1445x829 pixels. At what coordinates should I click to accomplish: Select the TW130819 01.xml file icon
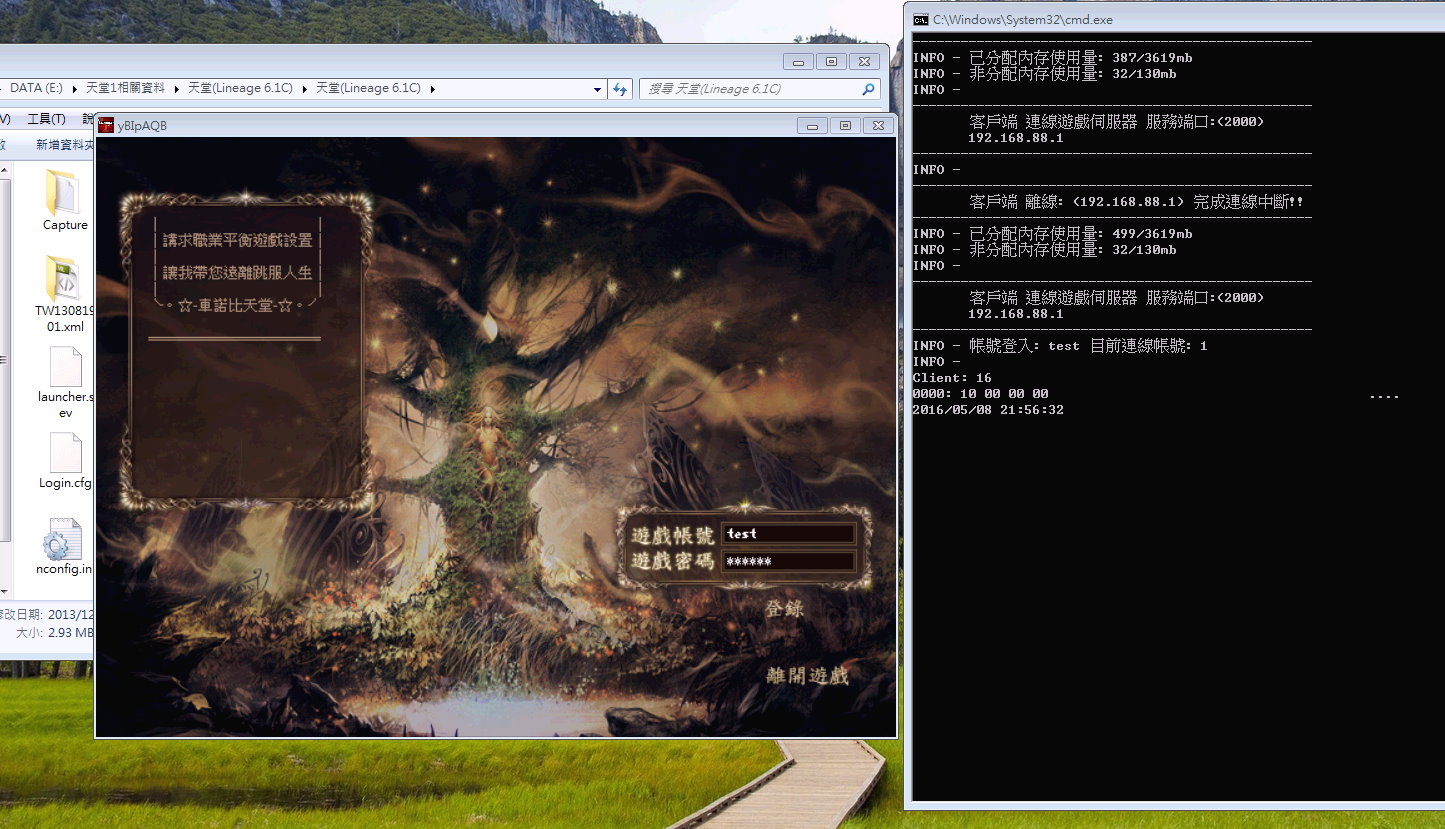(62, 279)
